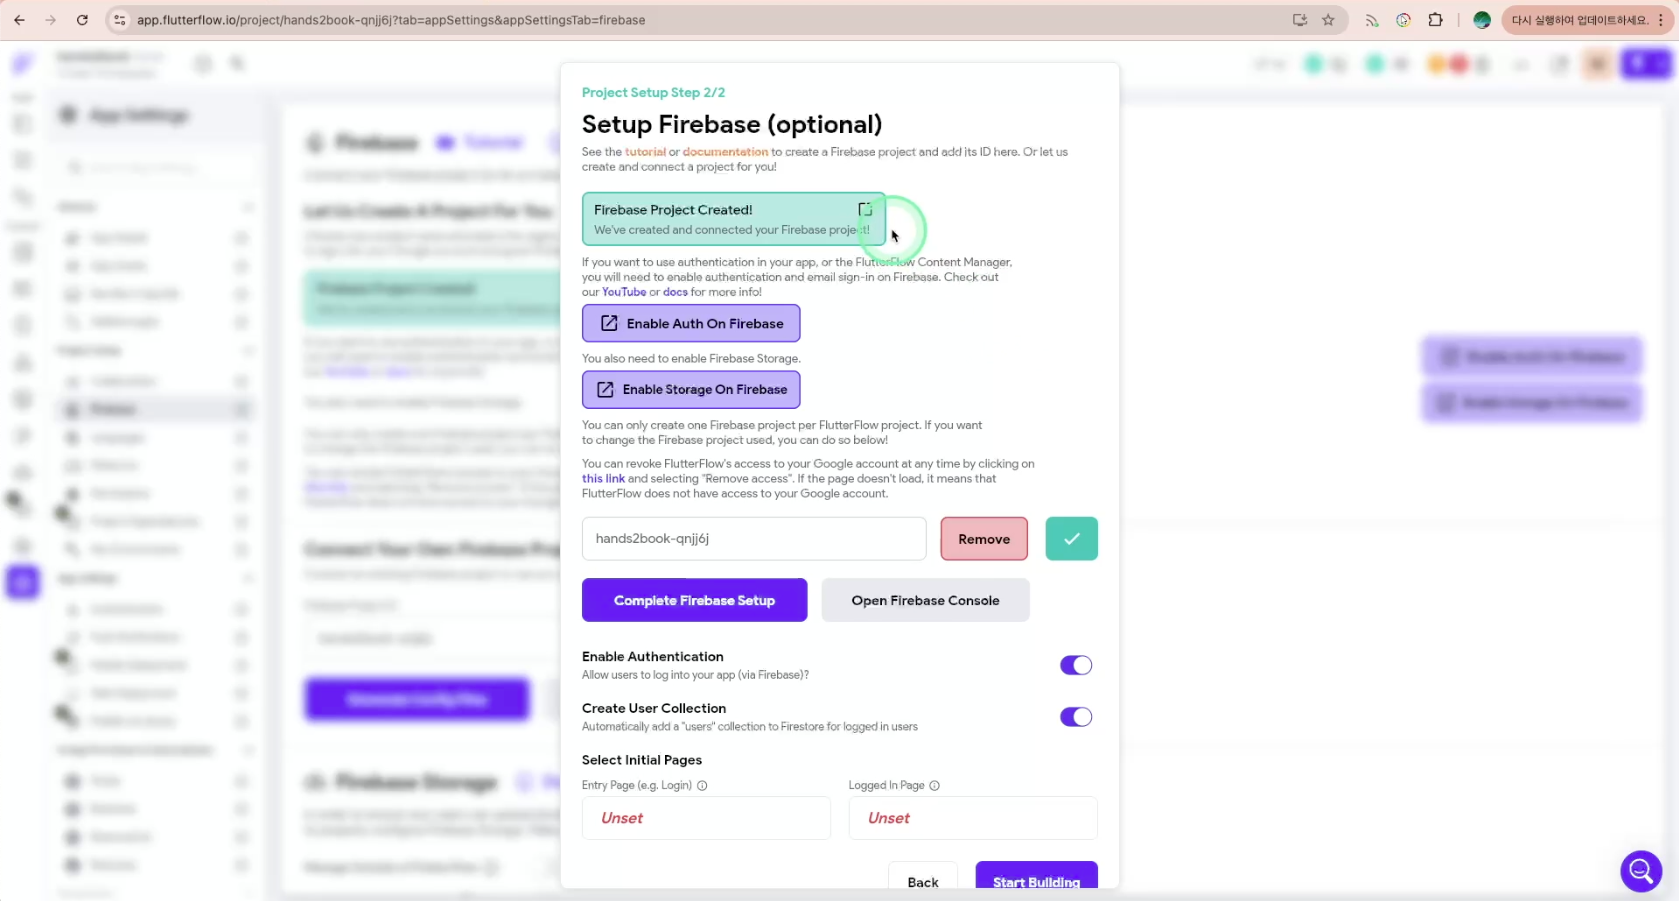Open the browser extensions puzzle icon
1679x901 pixels.
click(1435, 20)
